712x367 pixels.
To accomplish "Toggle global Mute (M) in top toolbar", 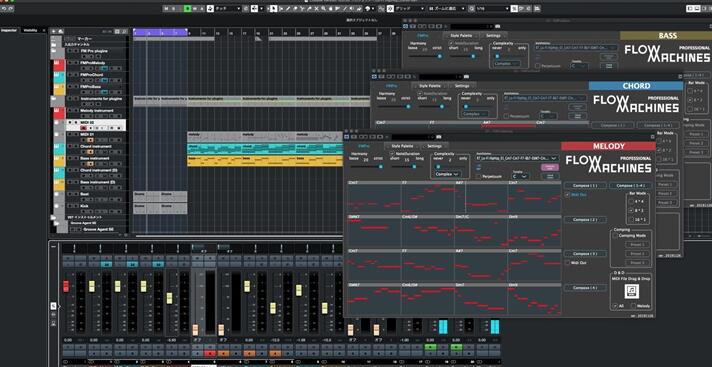I will point(166,9).
